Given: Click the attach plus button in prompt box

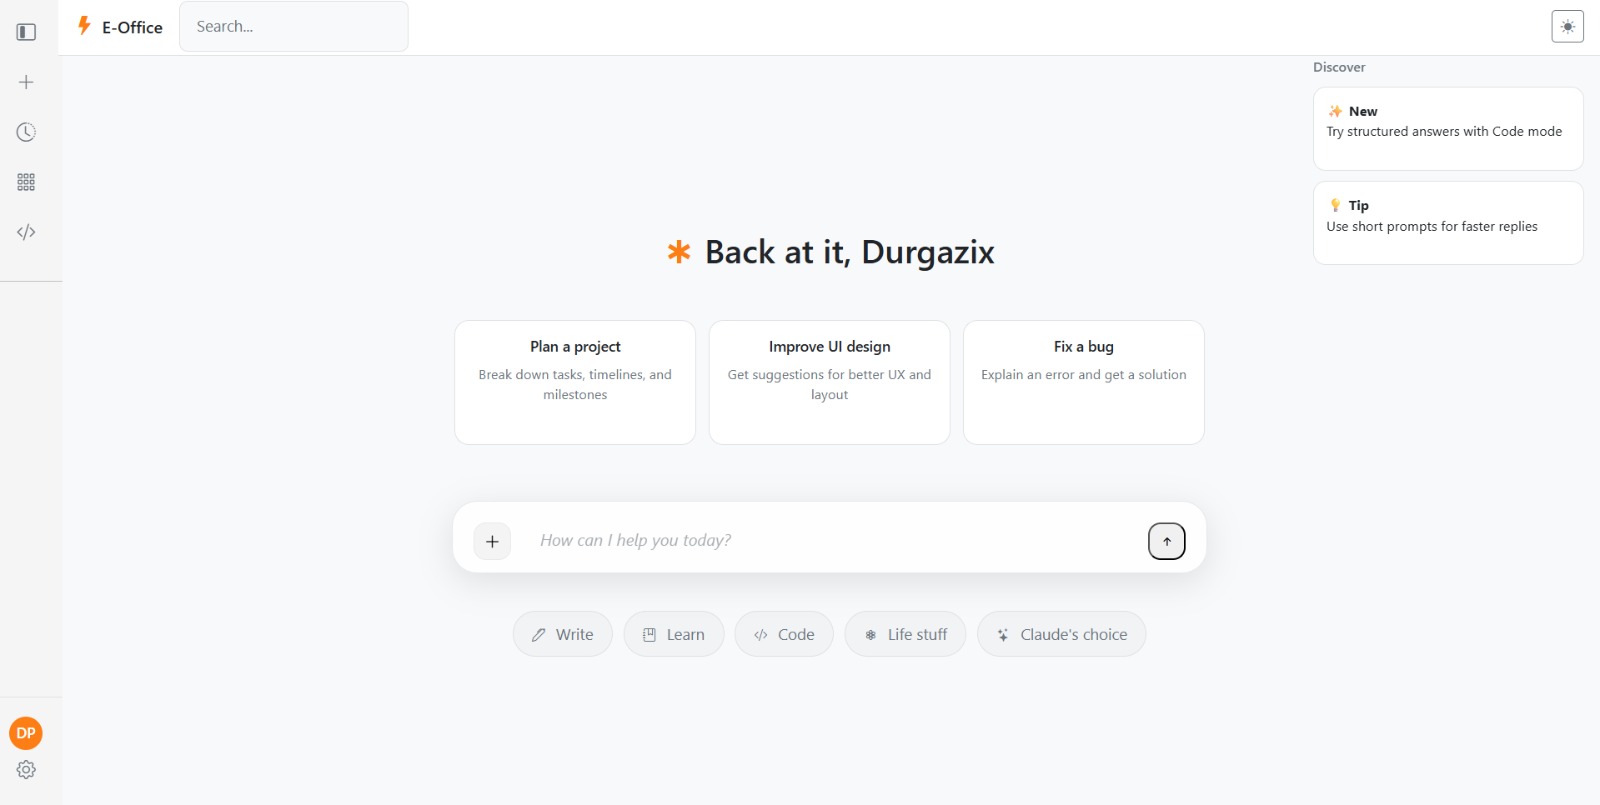Looking at the screenshot, I should [x=492, y=541].
